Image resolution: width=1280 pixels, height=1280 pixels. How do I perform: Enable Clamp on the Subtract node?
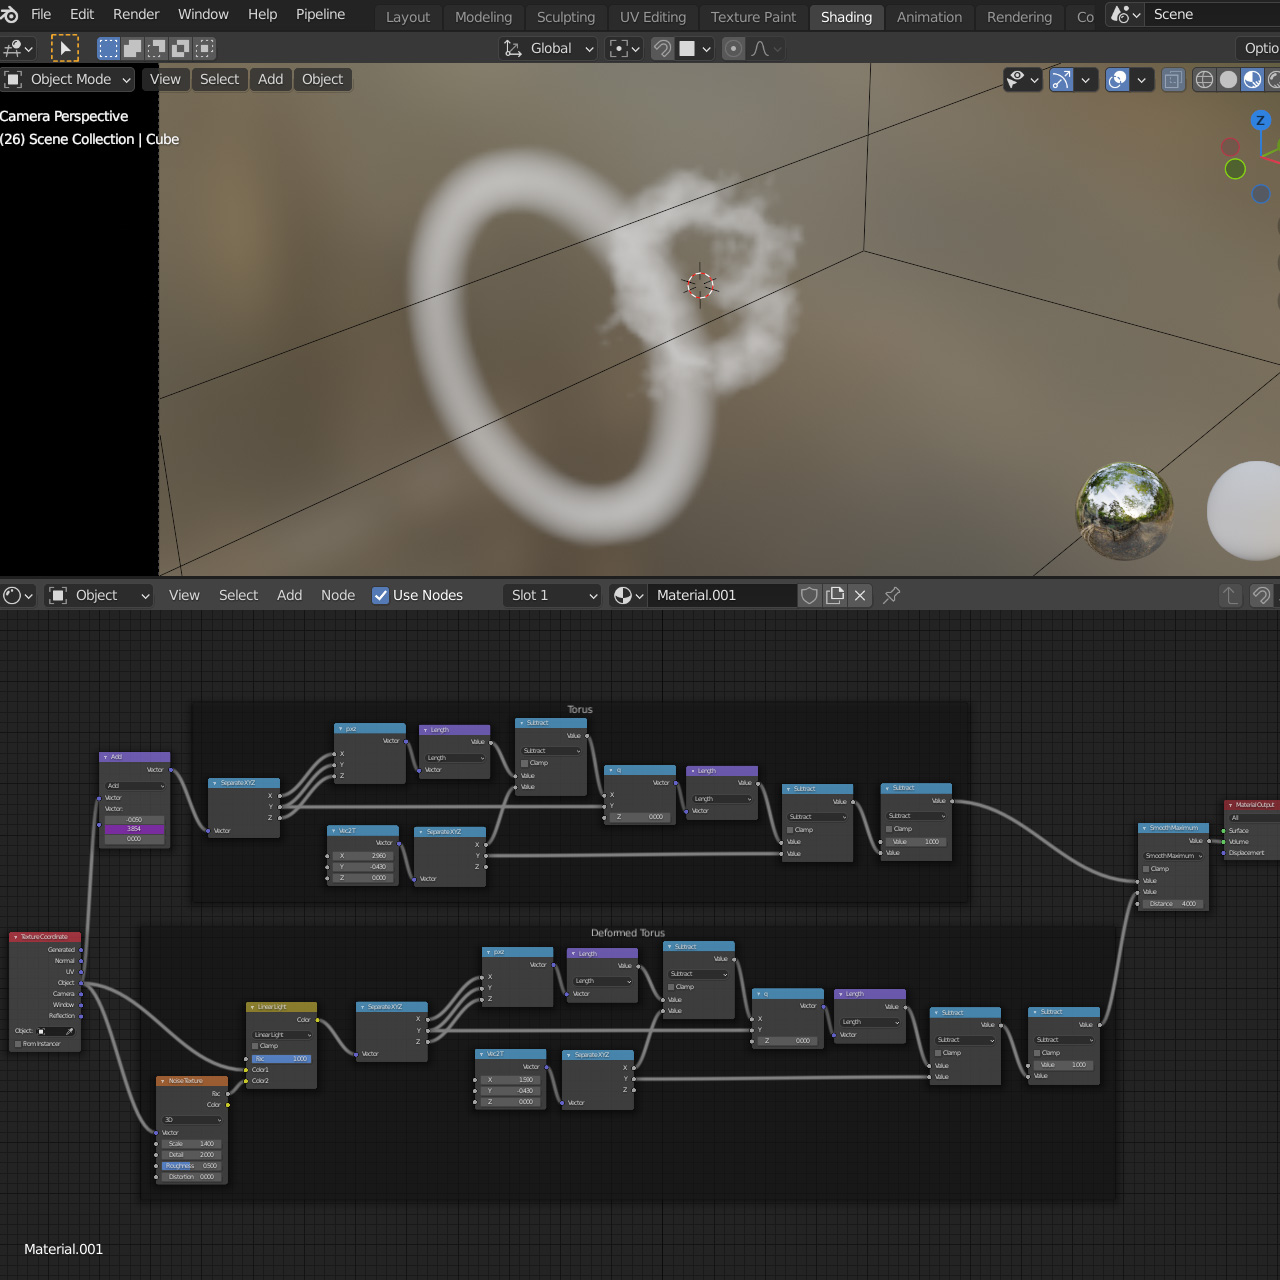pos(524,762)
